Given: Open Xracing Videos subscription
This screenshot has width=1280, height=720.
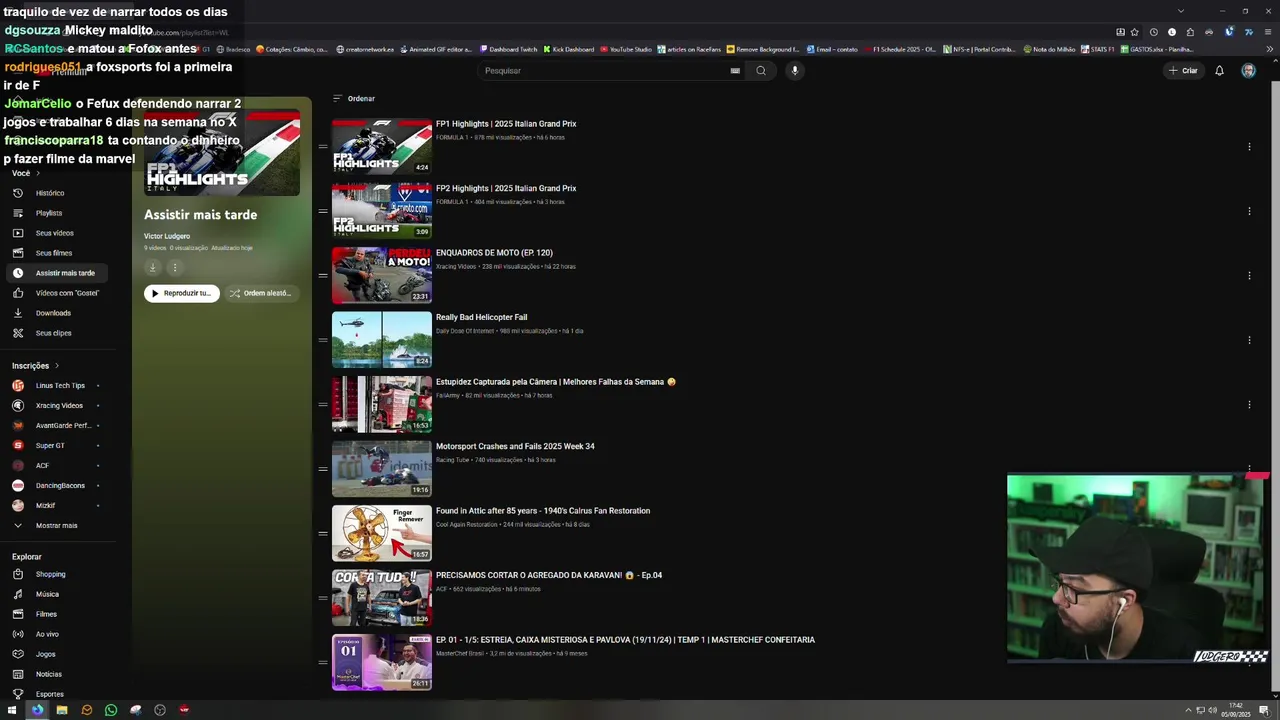Looking at the screenshot, I should click(x=59, y=405).
